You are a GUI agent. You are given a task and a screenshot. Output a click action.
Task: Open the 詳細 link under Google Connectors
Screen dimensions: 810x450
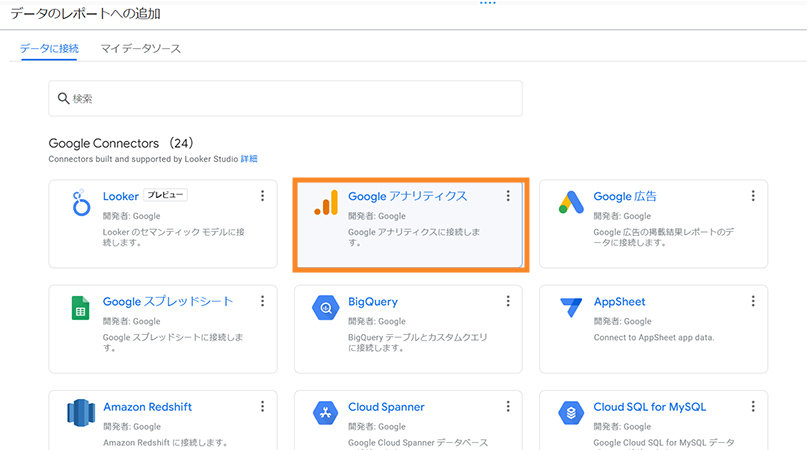249,159
